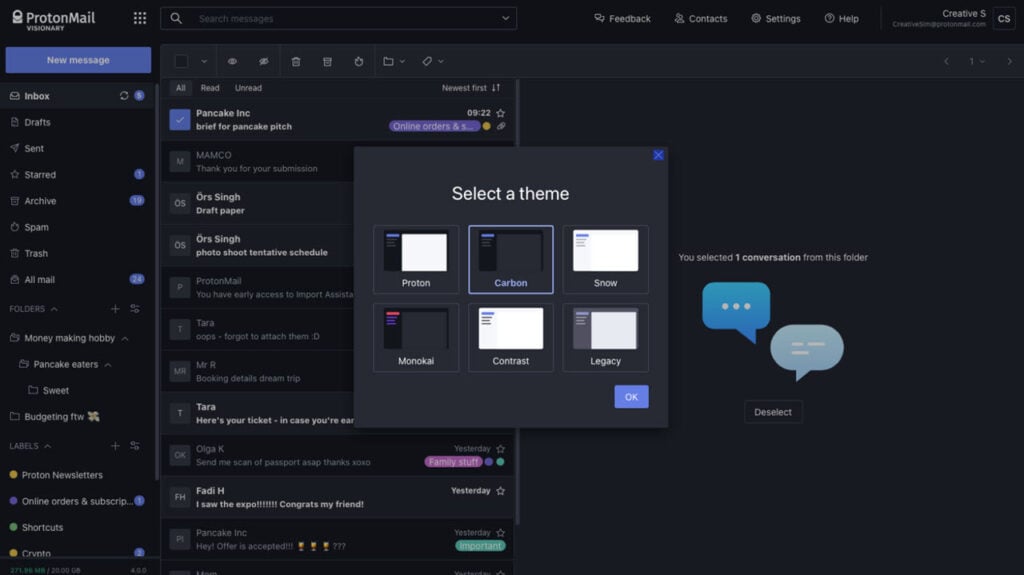Choose the Contrast theme

511,337
